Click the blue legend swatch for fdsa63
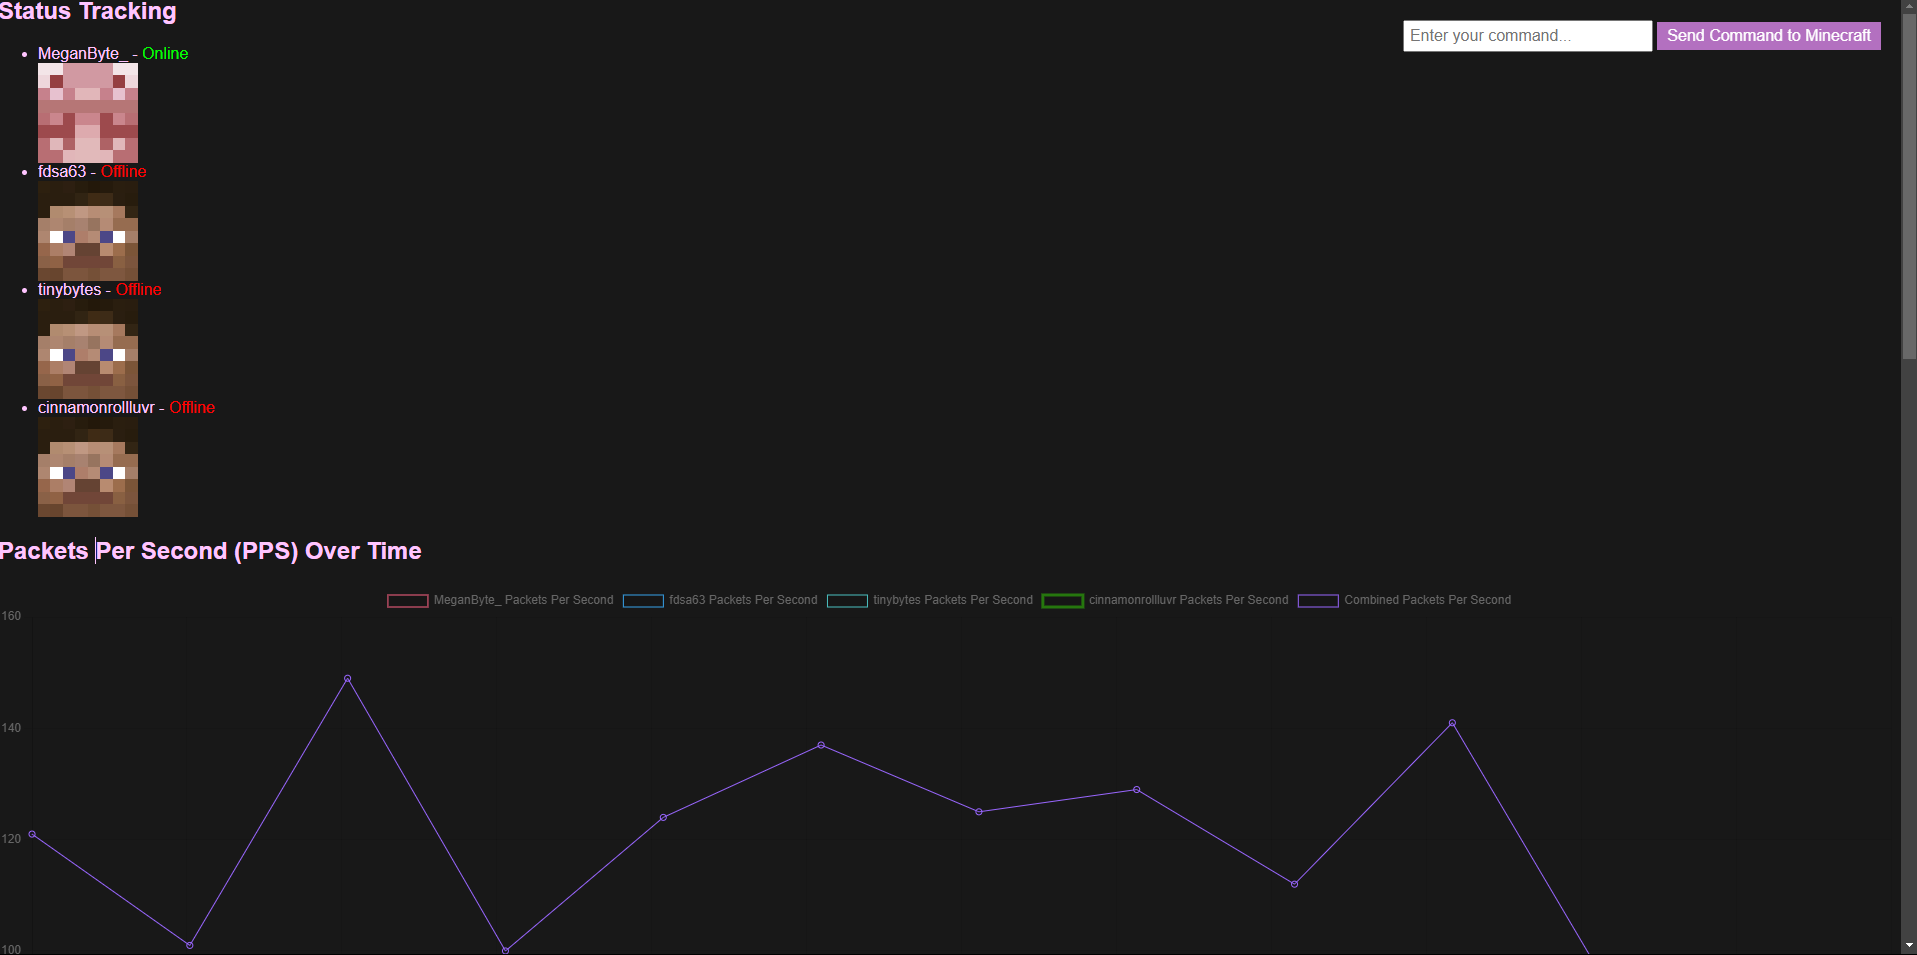Image resolution: width=1917 pixels, height=955 pixels. [644, 600]
